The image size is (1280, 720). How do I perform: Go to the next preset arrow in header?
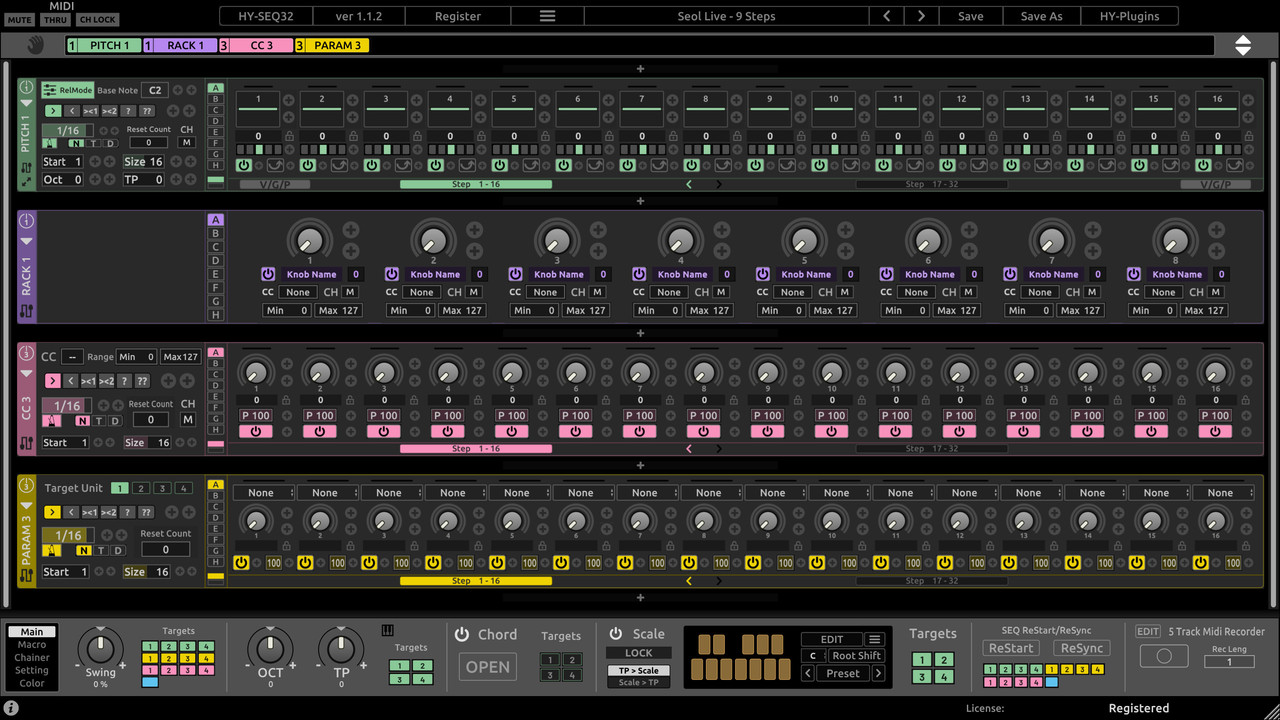(x=921, y=16)
